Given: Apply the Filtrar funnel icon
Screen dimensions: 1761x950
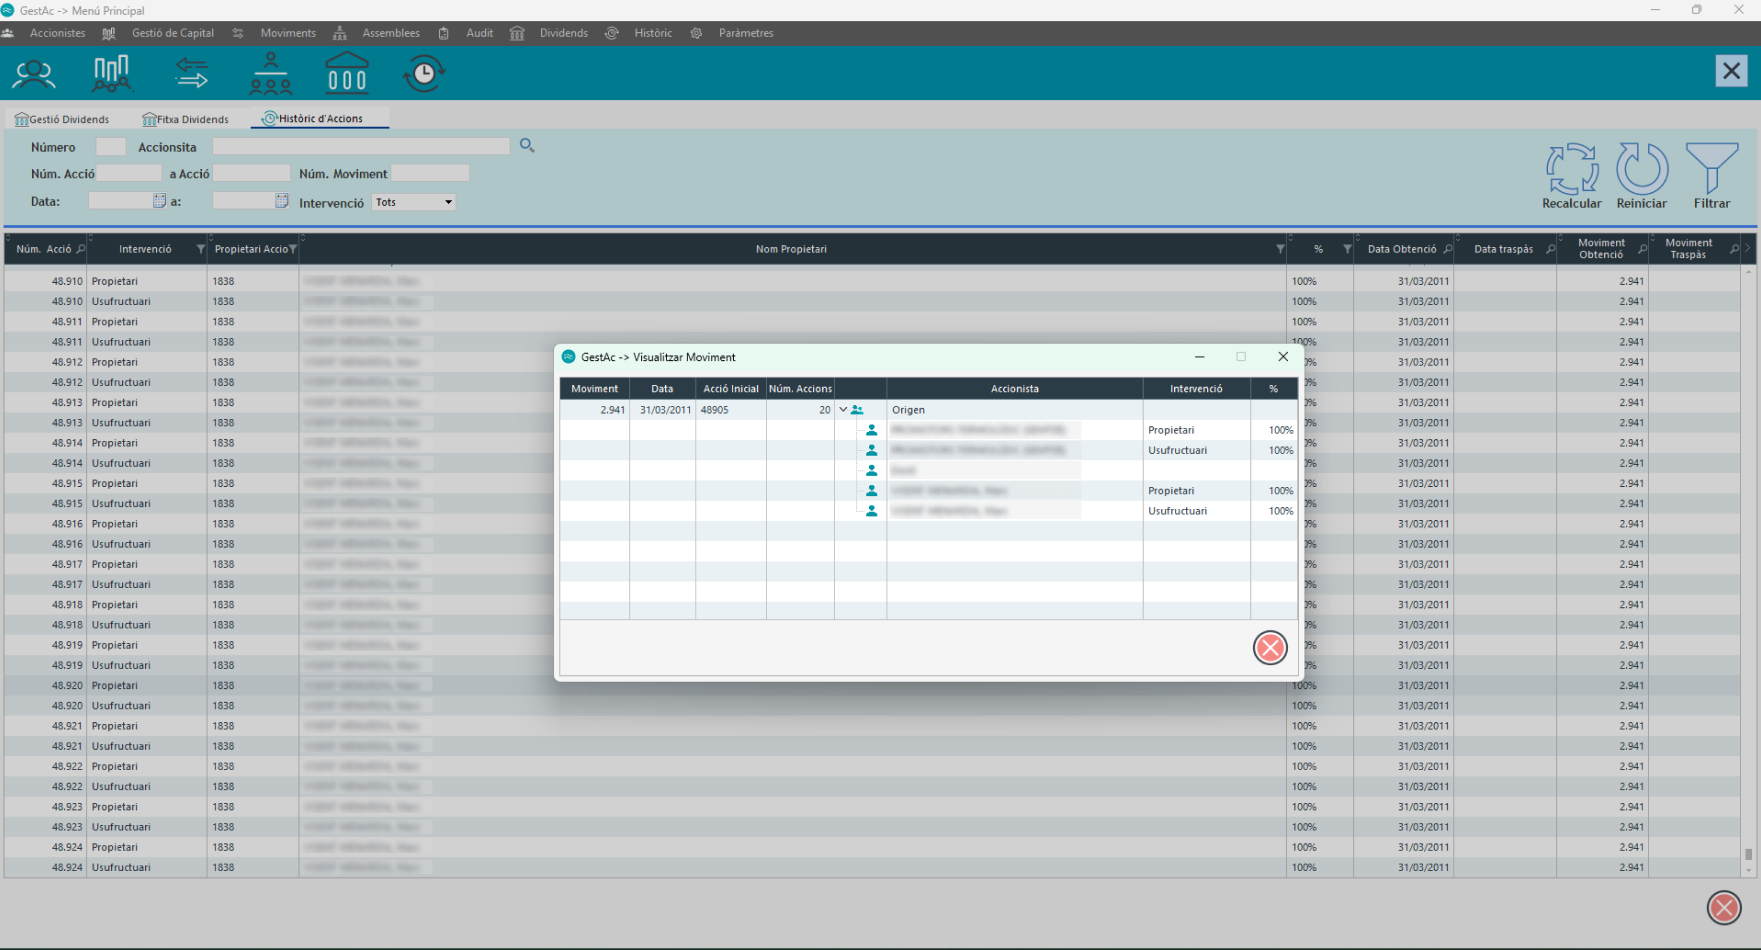Looking at the screenshot, I should pos(1711,169).
